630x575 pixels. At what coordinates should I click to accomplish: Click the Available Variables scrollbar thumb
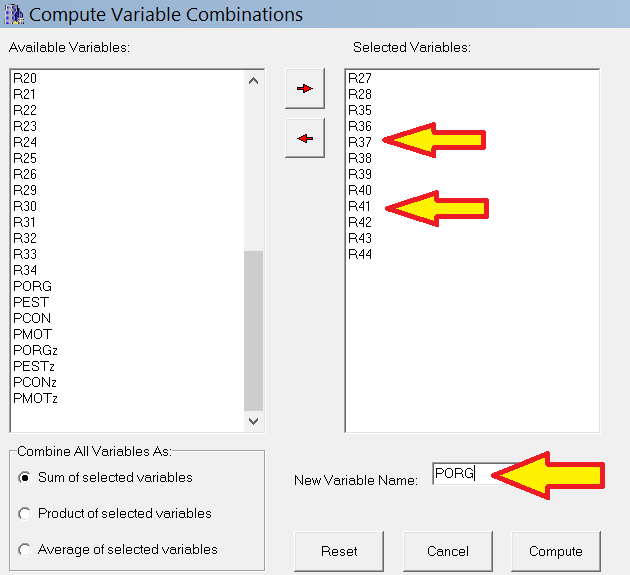(253, 330)
